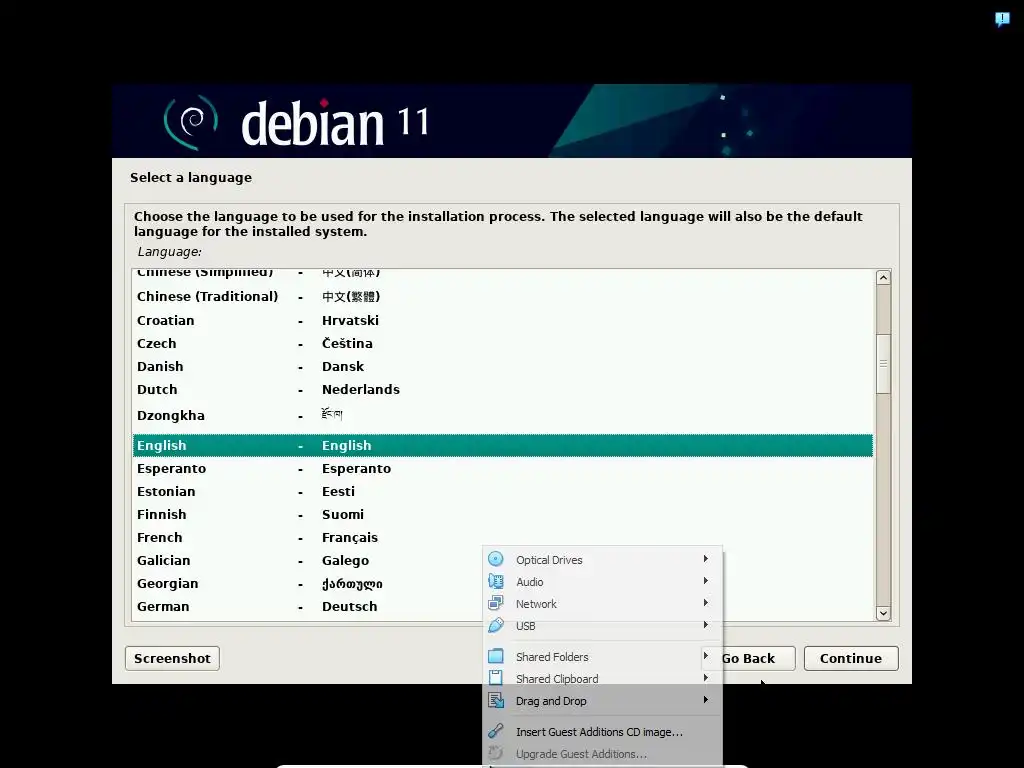This screenshot has height=768, width=1024.
Task: Click the Audio speaker icon
Action: (496, 581)
